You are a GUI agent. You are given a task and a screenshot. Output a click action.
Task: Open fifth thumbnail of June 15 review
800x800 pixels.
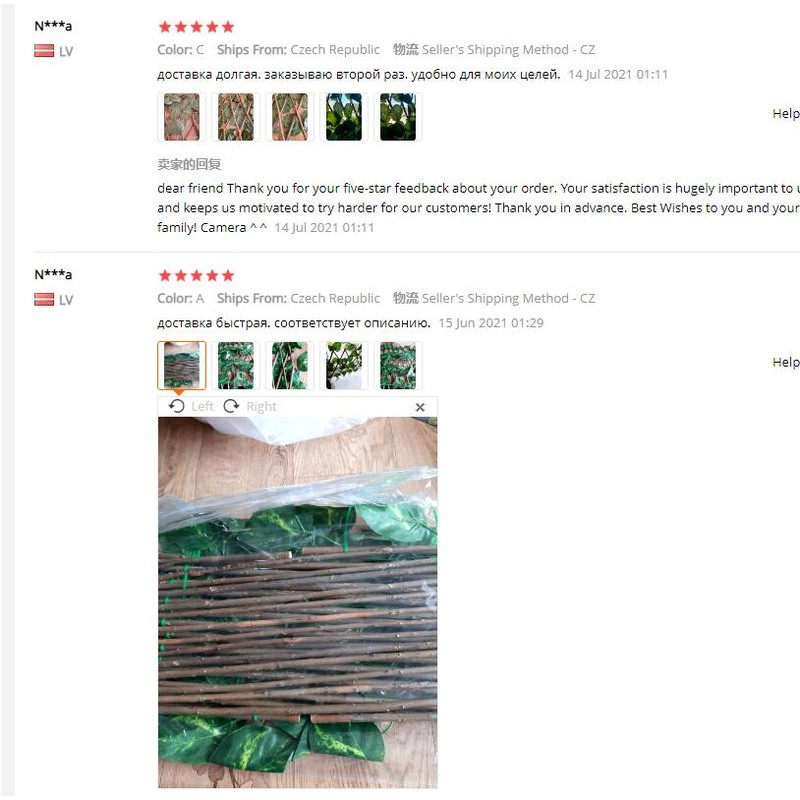tap(398, 365)
